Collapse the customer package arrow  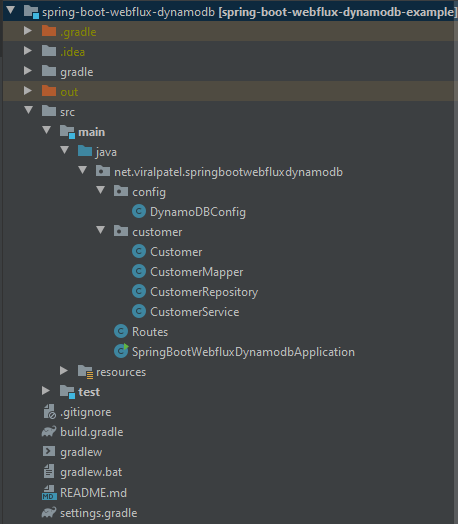(100, 230)
